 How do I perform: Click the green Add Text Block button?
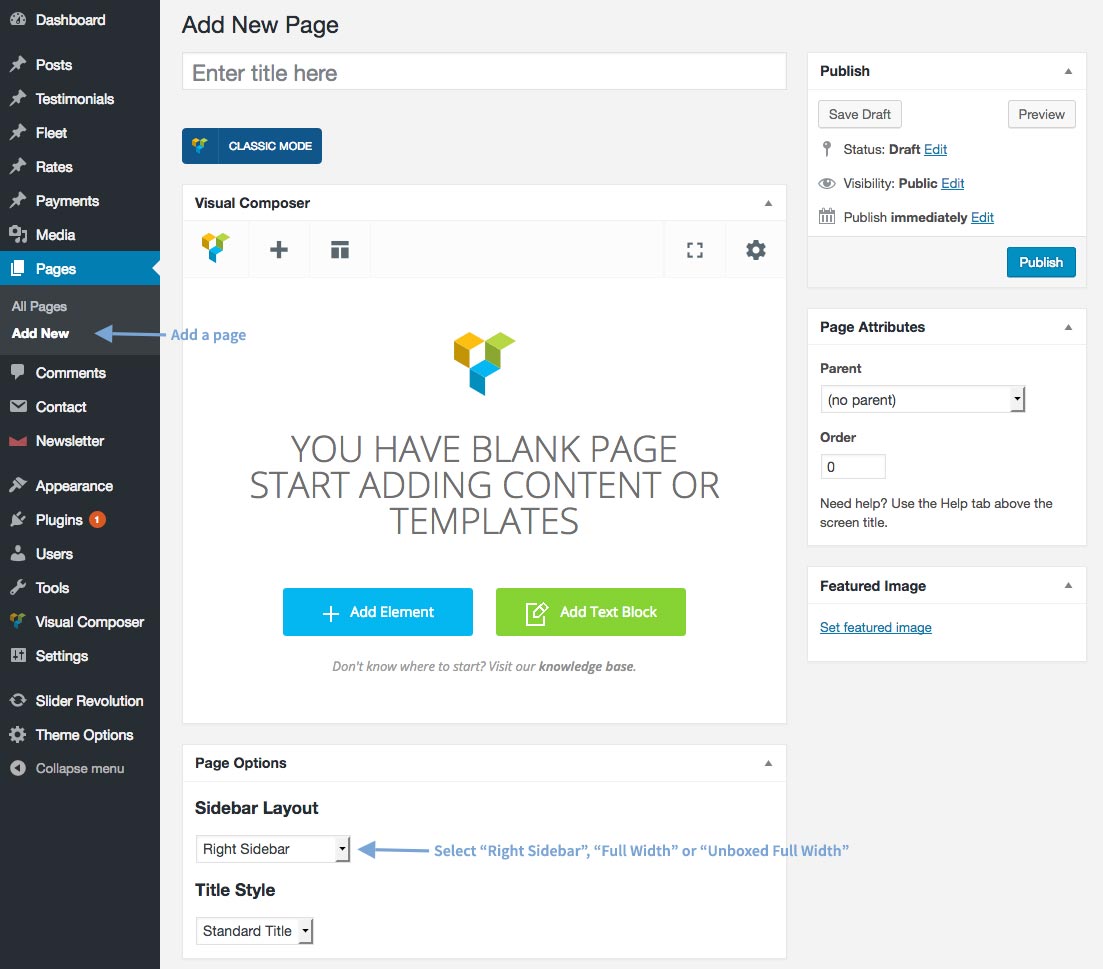(x=591, y=612)
